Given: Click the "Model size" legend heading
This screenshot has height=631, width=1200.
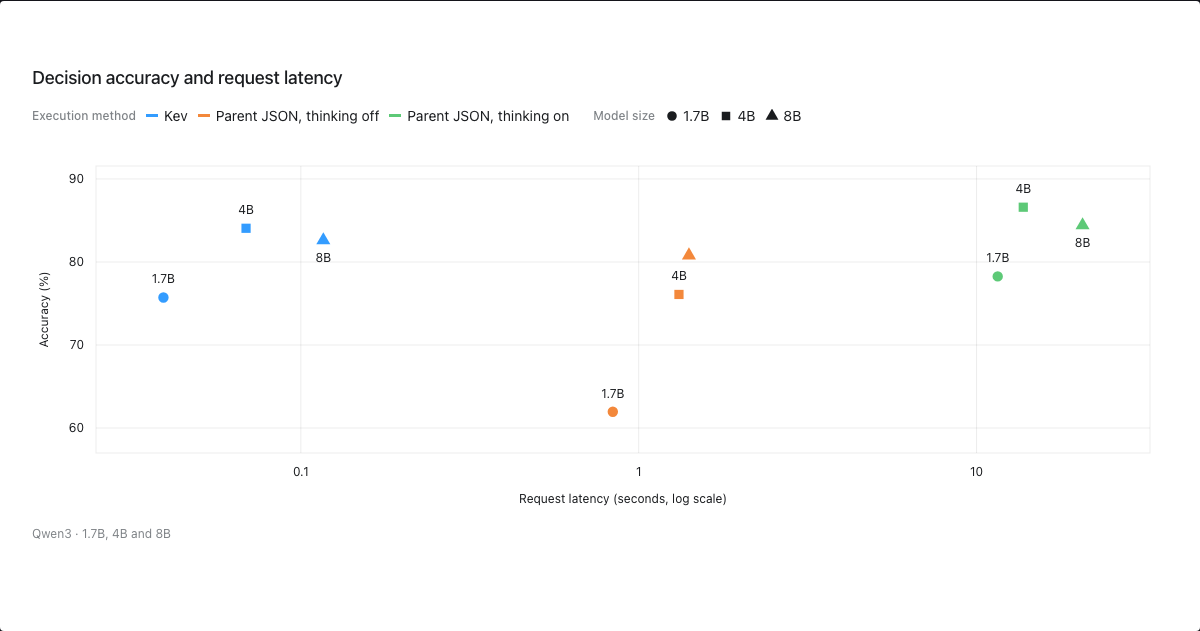Looking at the screenshot, I should (624, 116).
